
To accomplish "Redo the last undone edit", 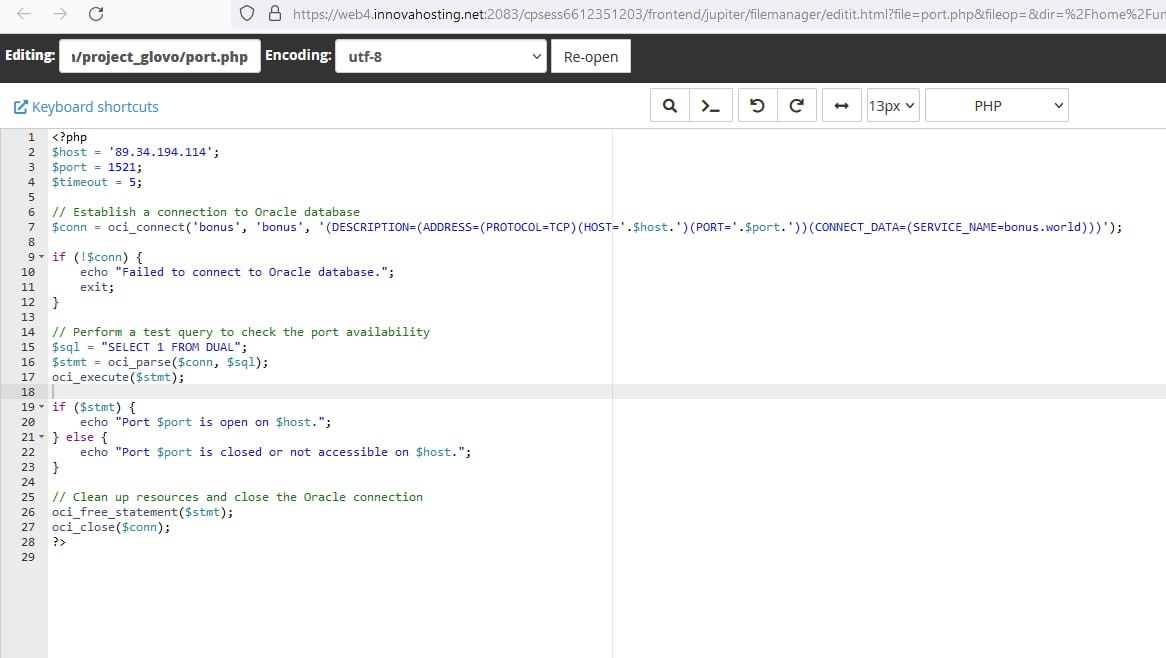I will coord(796,106).
